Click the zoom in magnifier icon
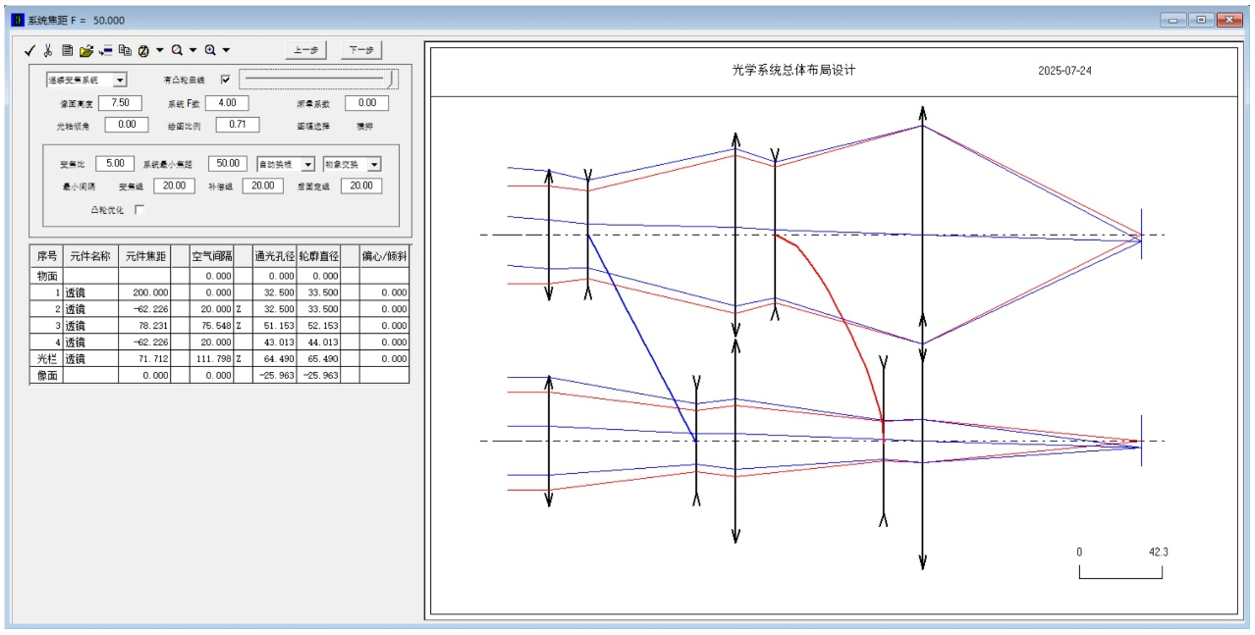Viewport: 1255px width, 635px height. coord(210,50)
